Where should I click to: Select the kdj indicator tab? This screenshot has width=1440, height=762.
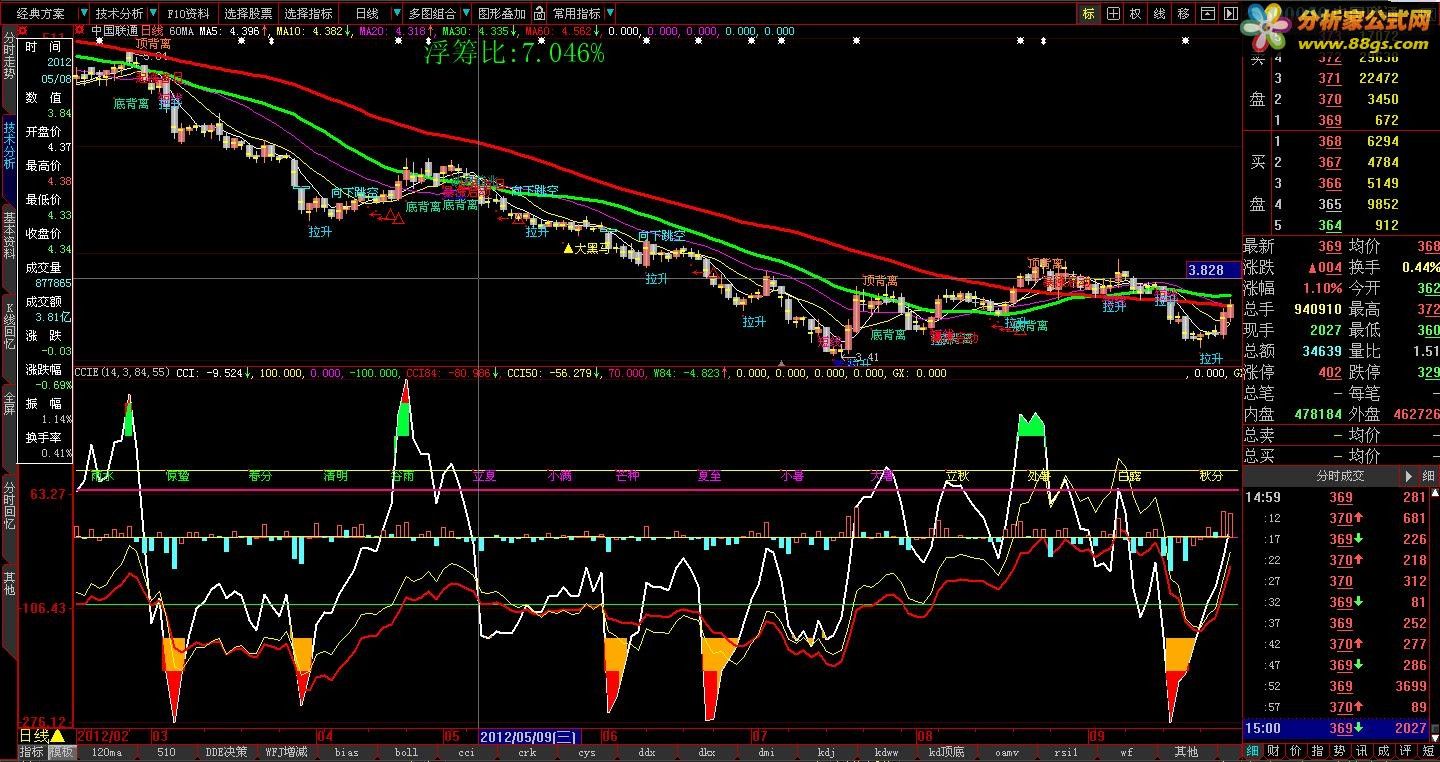826,752
